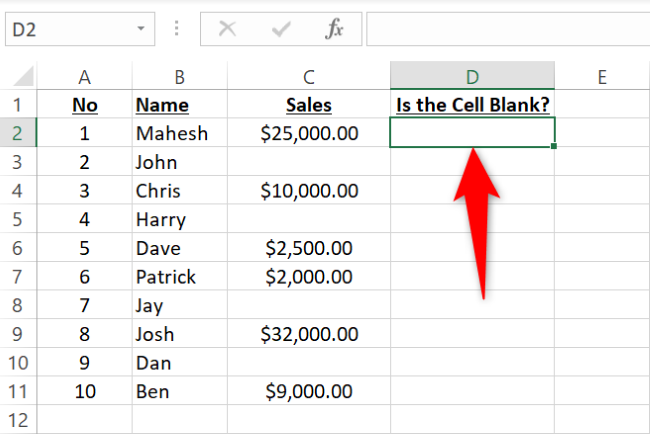Image resolution: width=650 pixels, height=434 pixels.
Task: Select the empty Sales cell next to John
Action: (x=309, y=162)
